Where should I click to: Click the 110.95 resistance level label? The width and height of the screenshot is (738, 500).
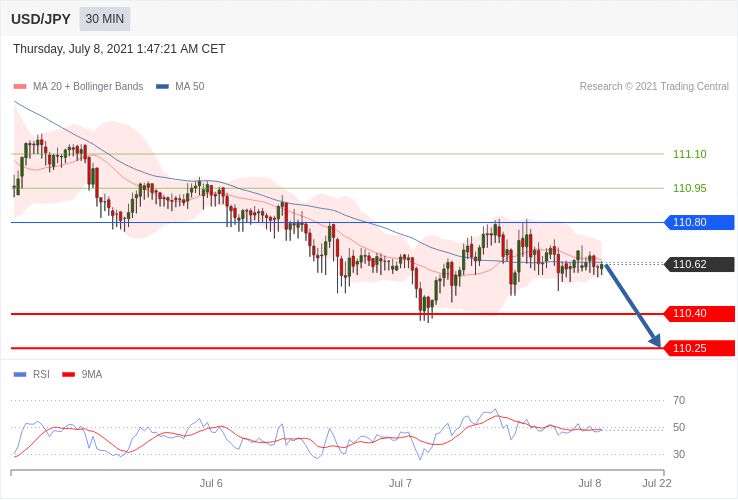click(690, 188)
